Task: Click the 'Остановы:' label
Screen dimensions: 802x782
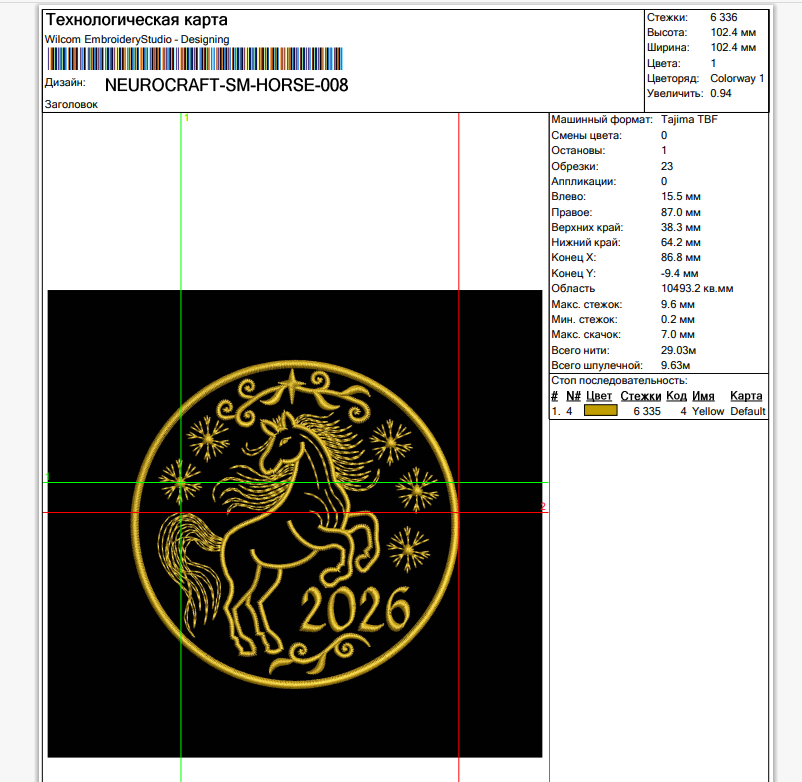Action: point(578,150)
